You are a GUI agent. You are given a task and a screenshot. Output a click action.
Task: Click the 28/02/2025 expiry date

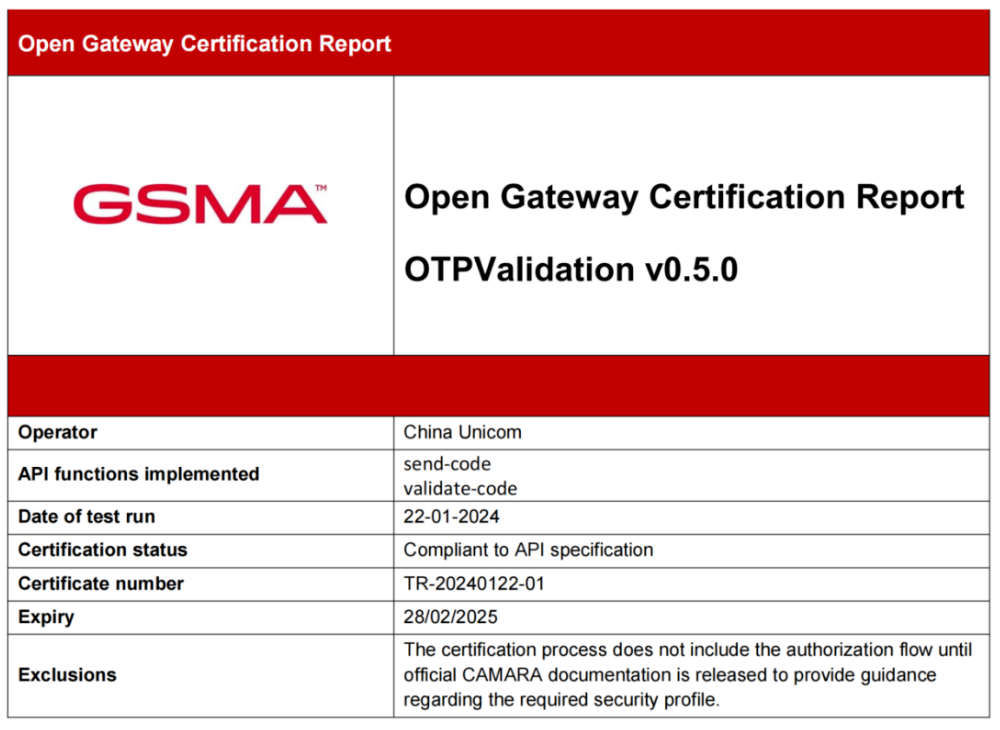[450, 617]
